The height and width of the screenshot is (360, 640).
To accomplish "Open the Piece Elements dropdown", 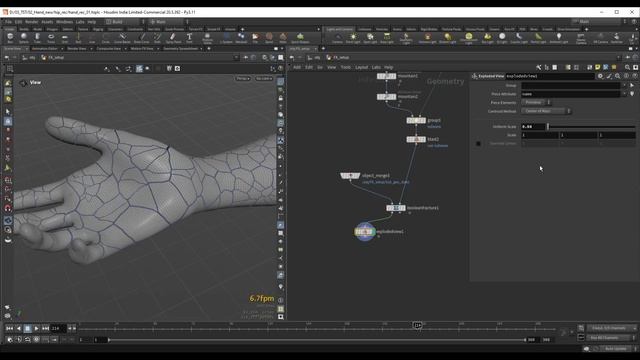I will [x=536, y=102].
